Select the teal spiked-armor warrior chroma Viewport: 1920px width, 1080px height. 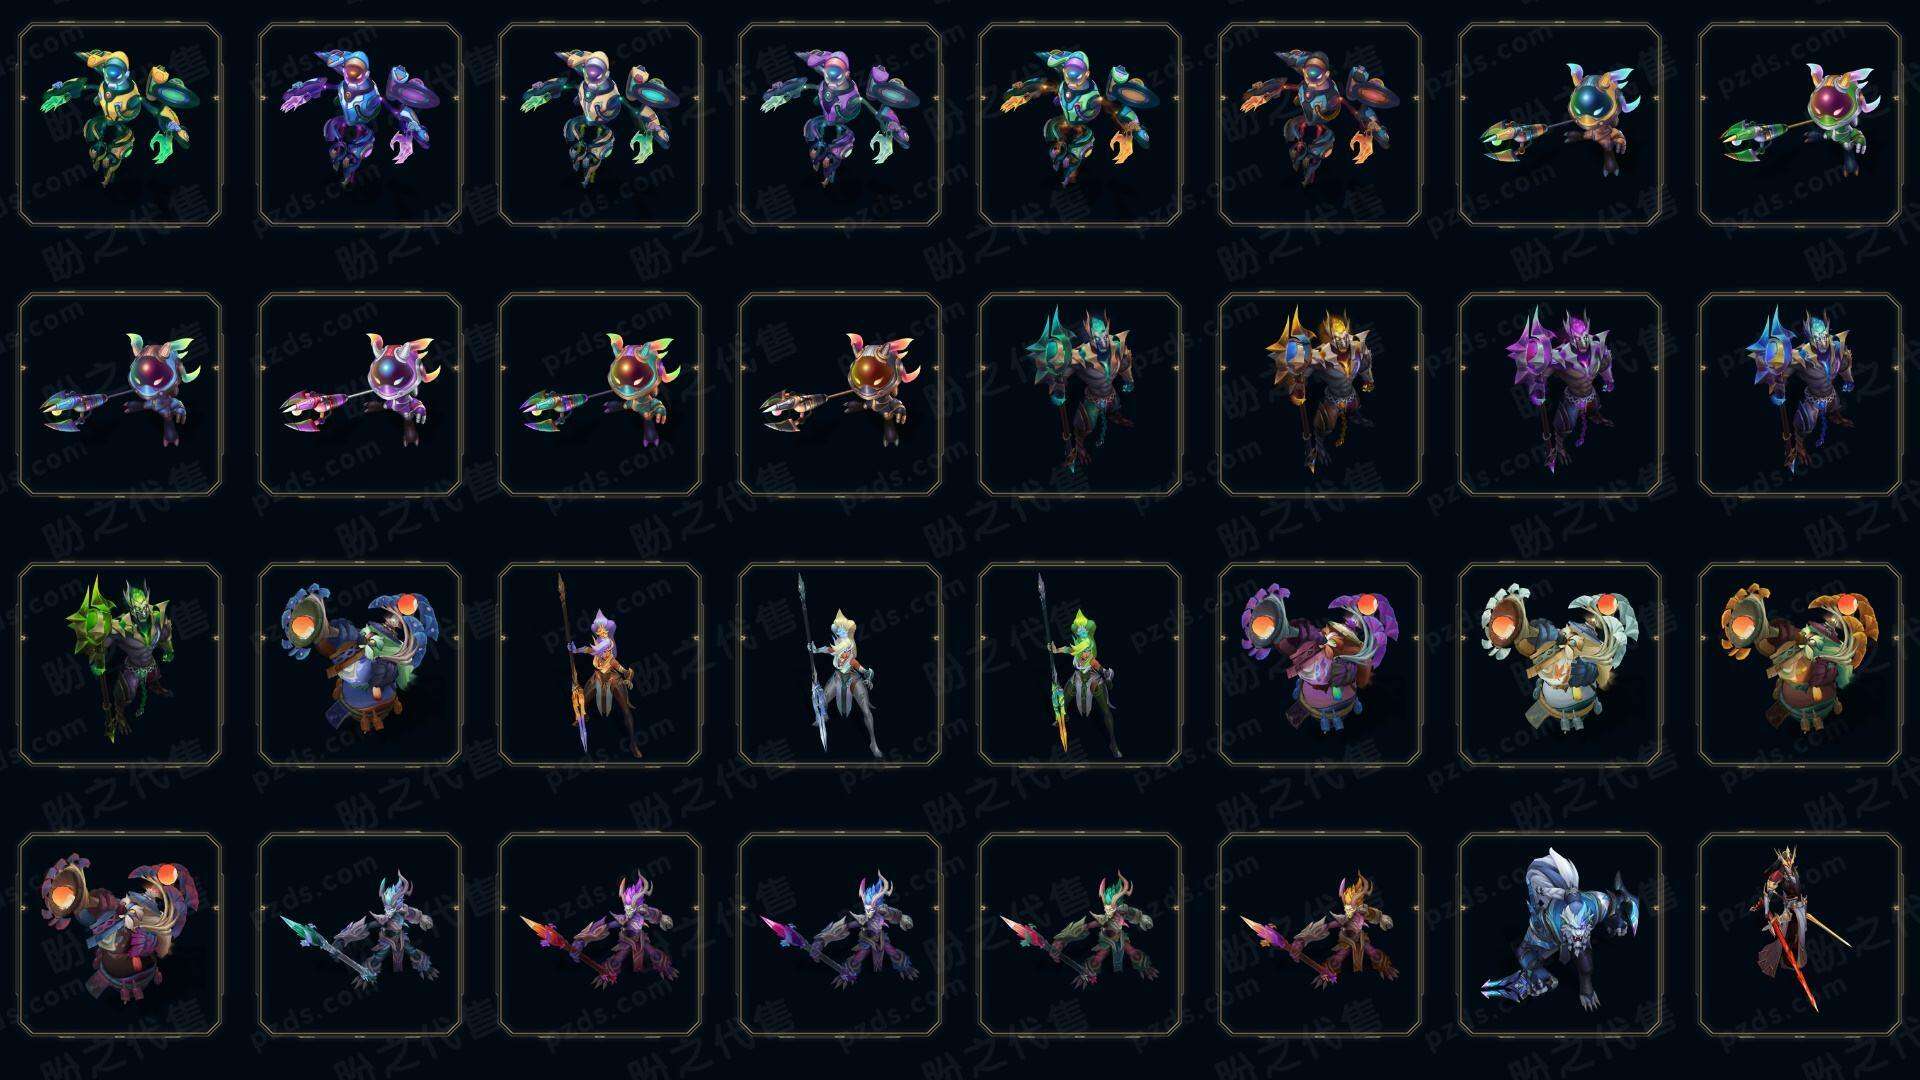pos(1080,395)
